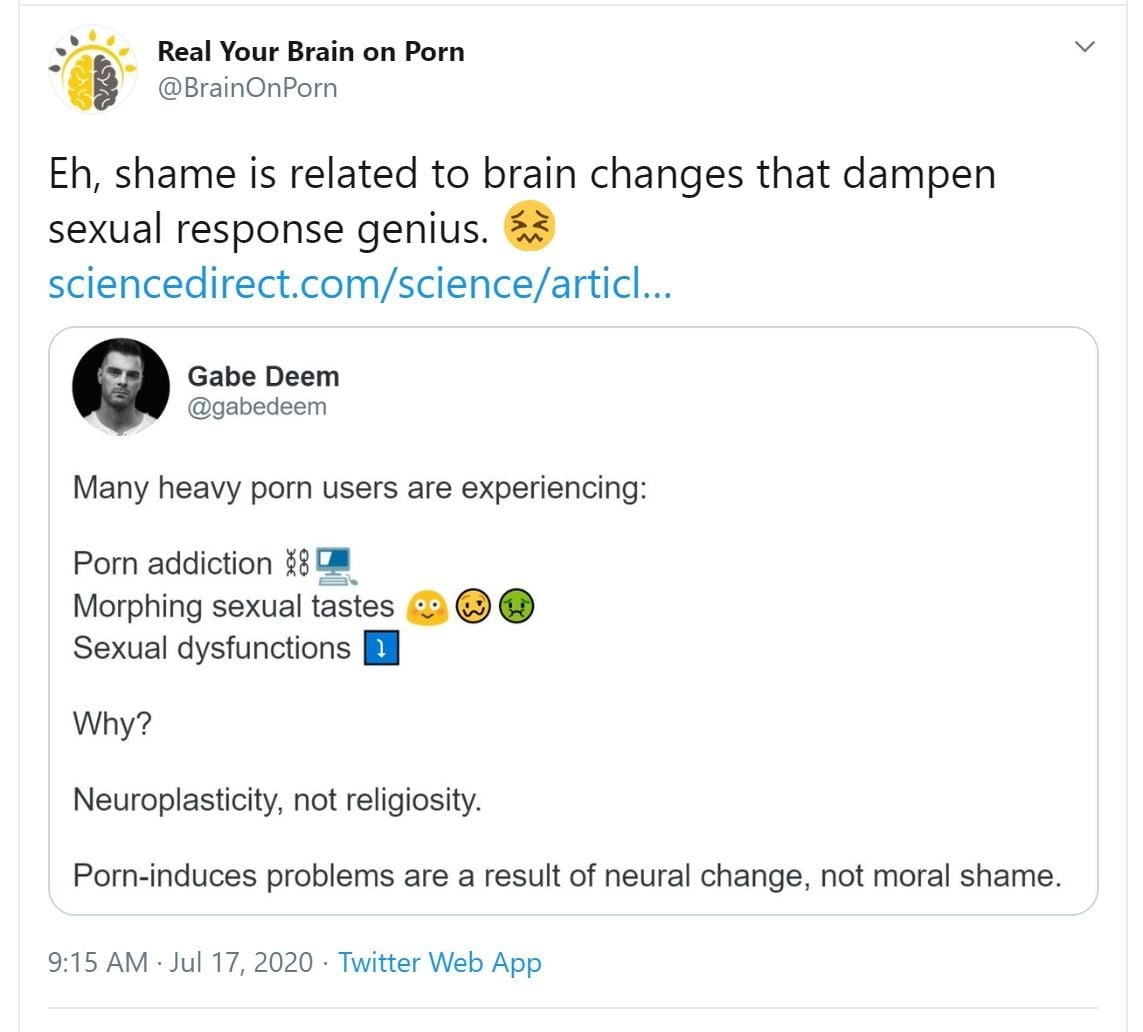Click the Real Your Brain on Porn name
1143x1032 pixels.
[x=311, y=51]
